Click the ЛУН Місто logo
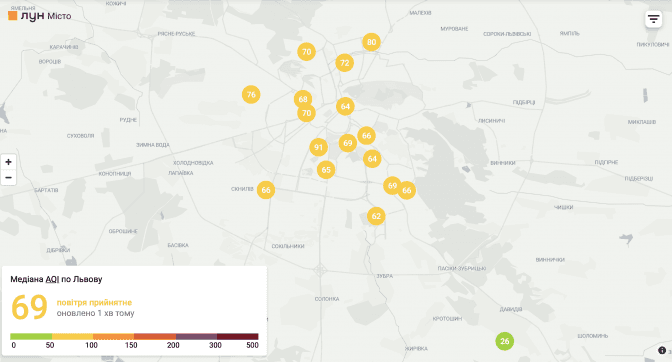672x362 pixels. pos(40,16)
